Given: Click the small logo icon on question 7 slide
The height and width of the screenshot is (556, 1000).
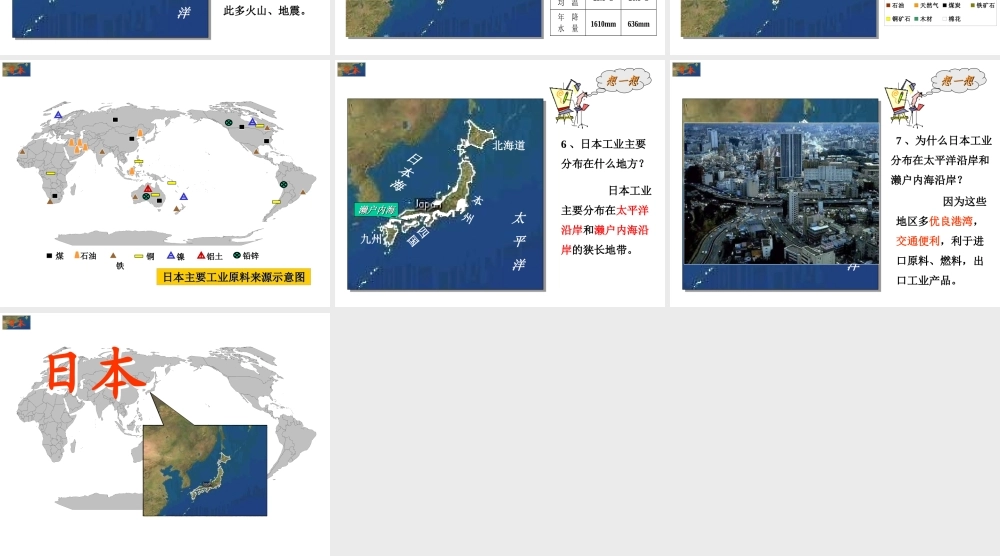Looking at the screenshot, I should click(x=686, y=70).
